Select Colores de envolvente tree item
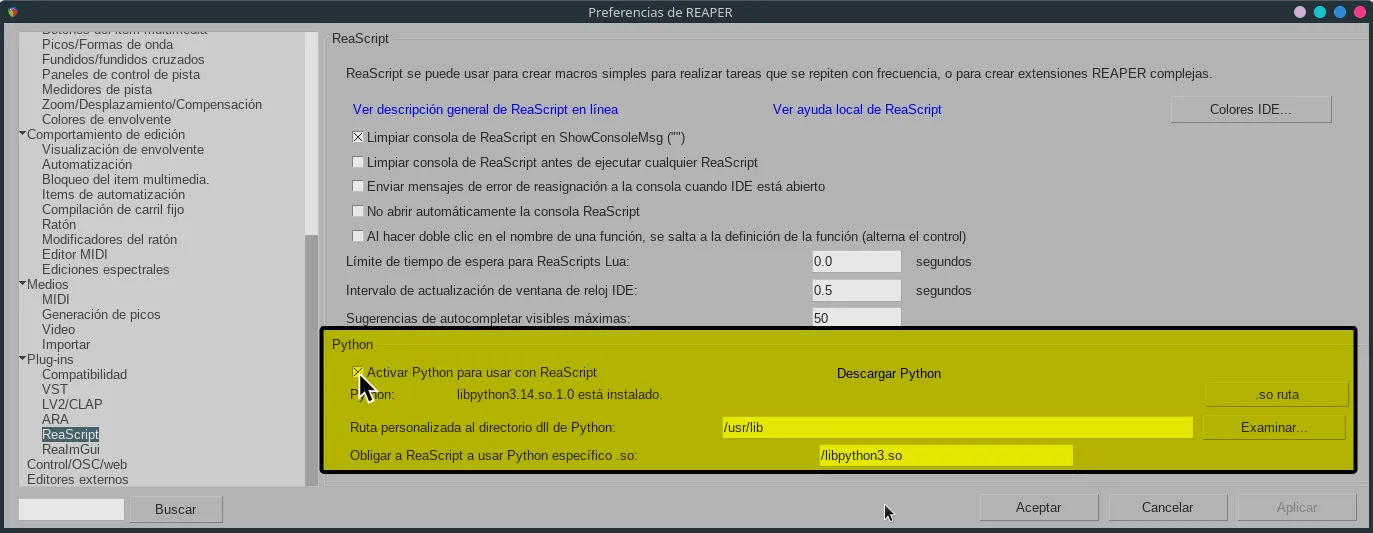The image size is (1373, 533). pos(106,120)
